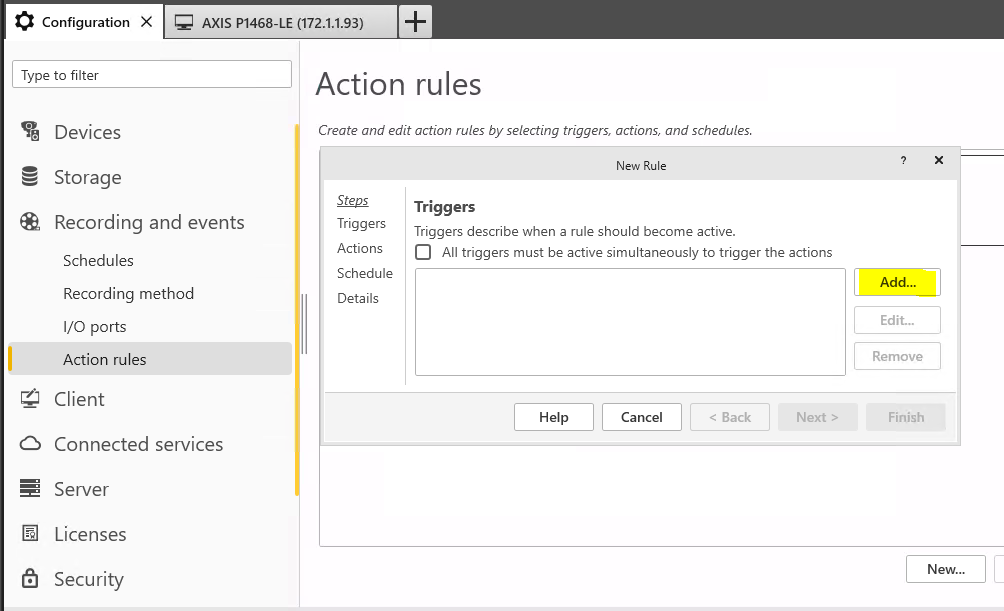Open the New Rule dialog help question mark

903,160
